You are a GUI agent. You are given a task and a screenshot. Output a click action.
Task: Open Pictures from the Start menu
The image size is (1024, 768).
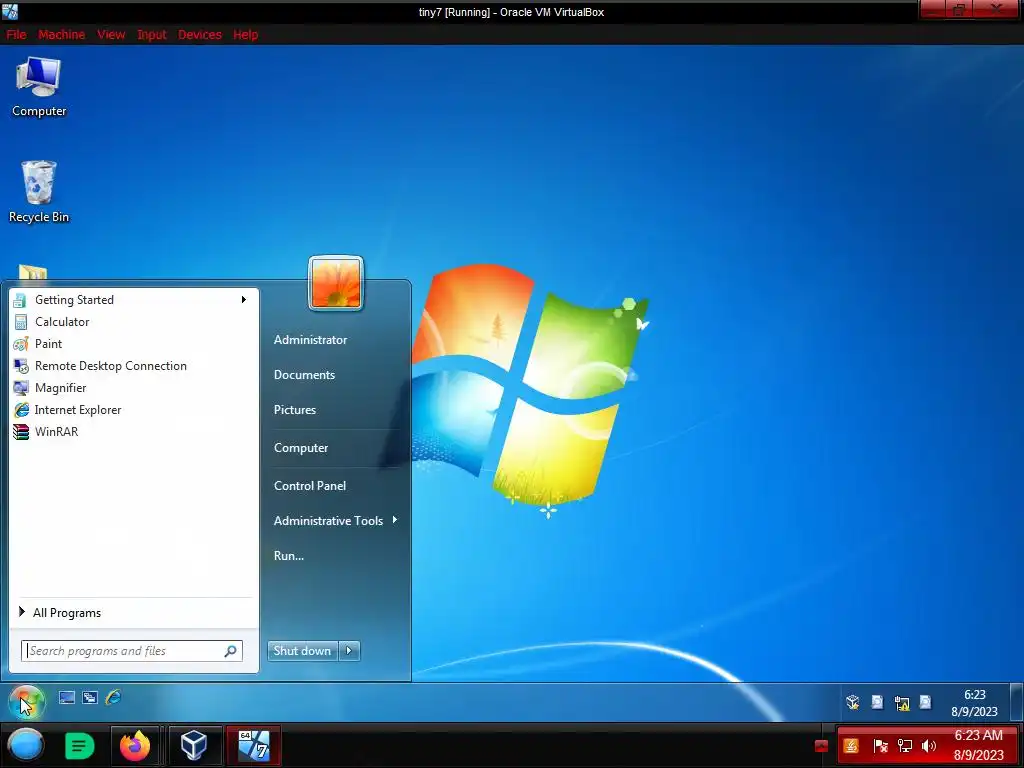point(295,410)
